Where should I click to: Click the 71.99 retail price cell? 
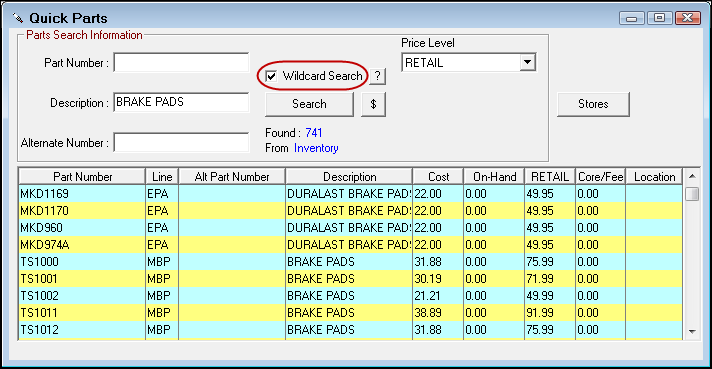tap(550, 279)
